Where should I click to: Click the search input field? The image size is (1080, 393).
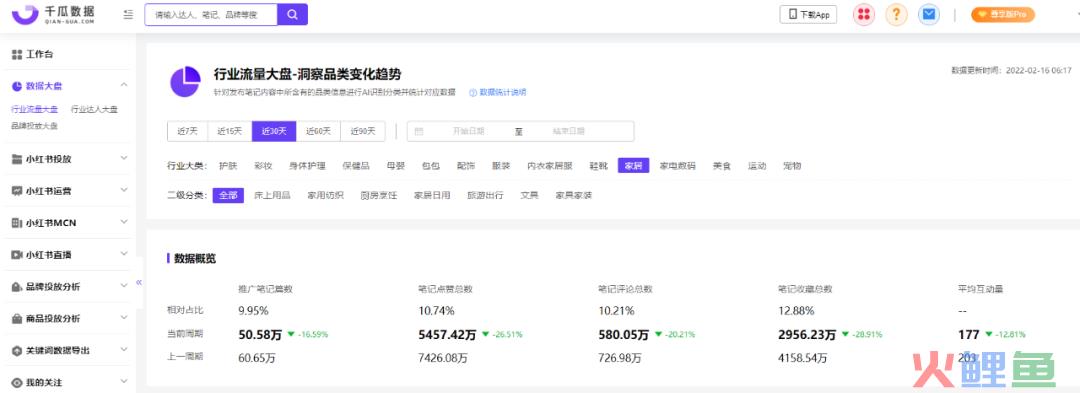(x=211, y=14)
